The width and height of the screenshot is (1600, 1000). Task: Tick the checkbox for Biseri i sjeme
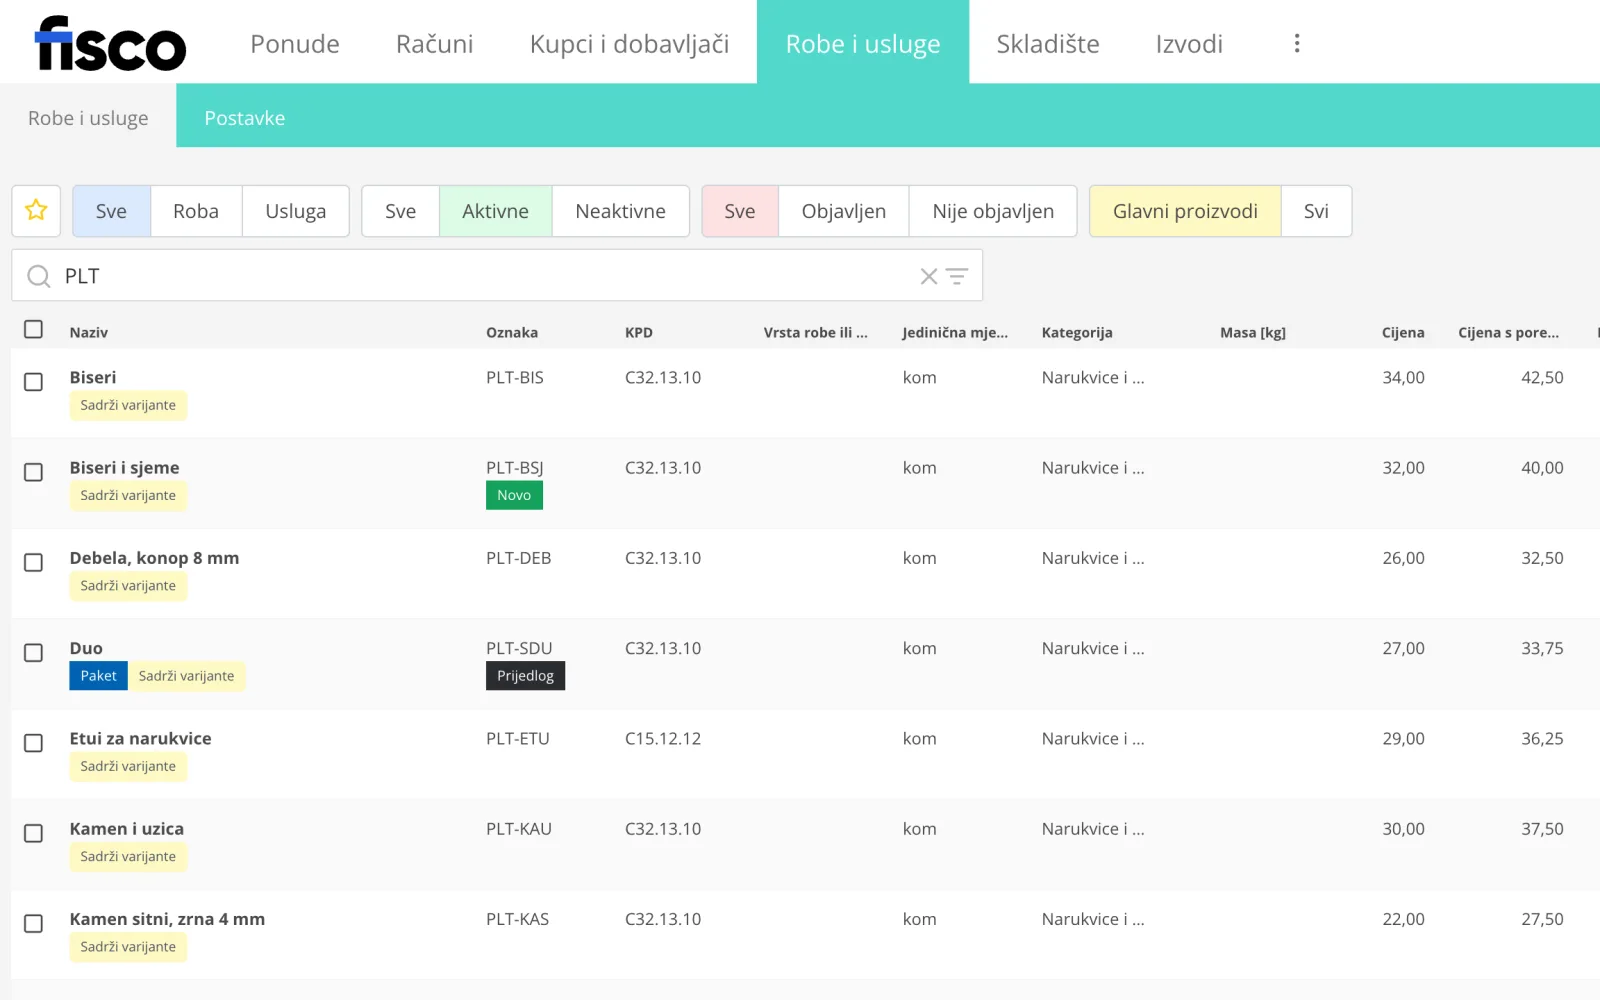click(x=33, y=472)
